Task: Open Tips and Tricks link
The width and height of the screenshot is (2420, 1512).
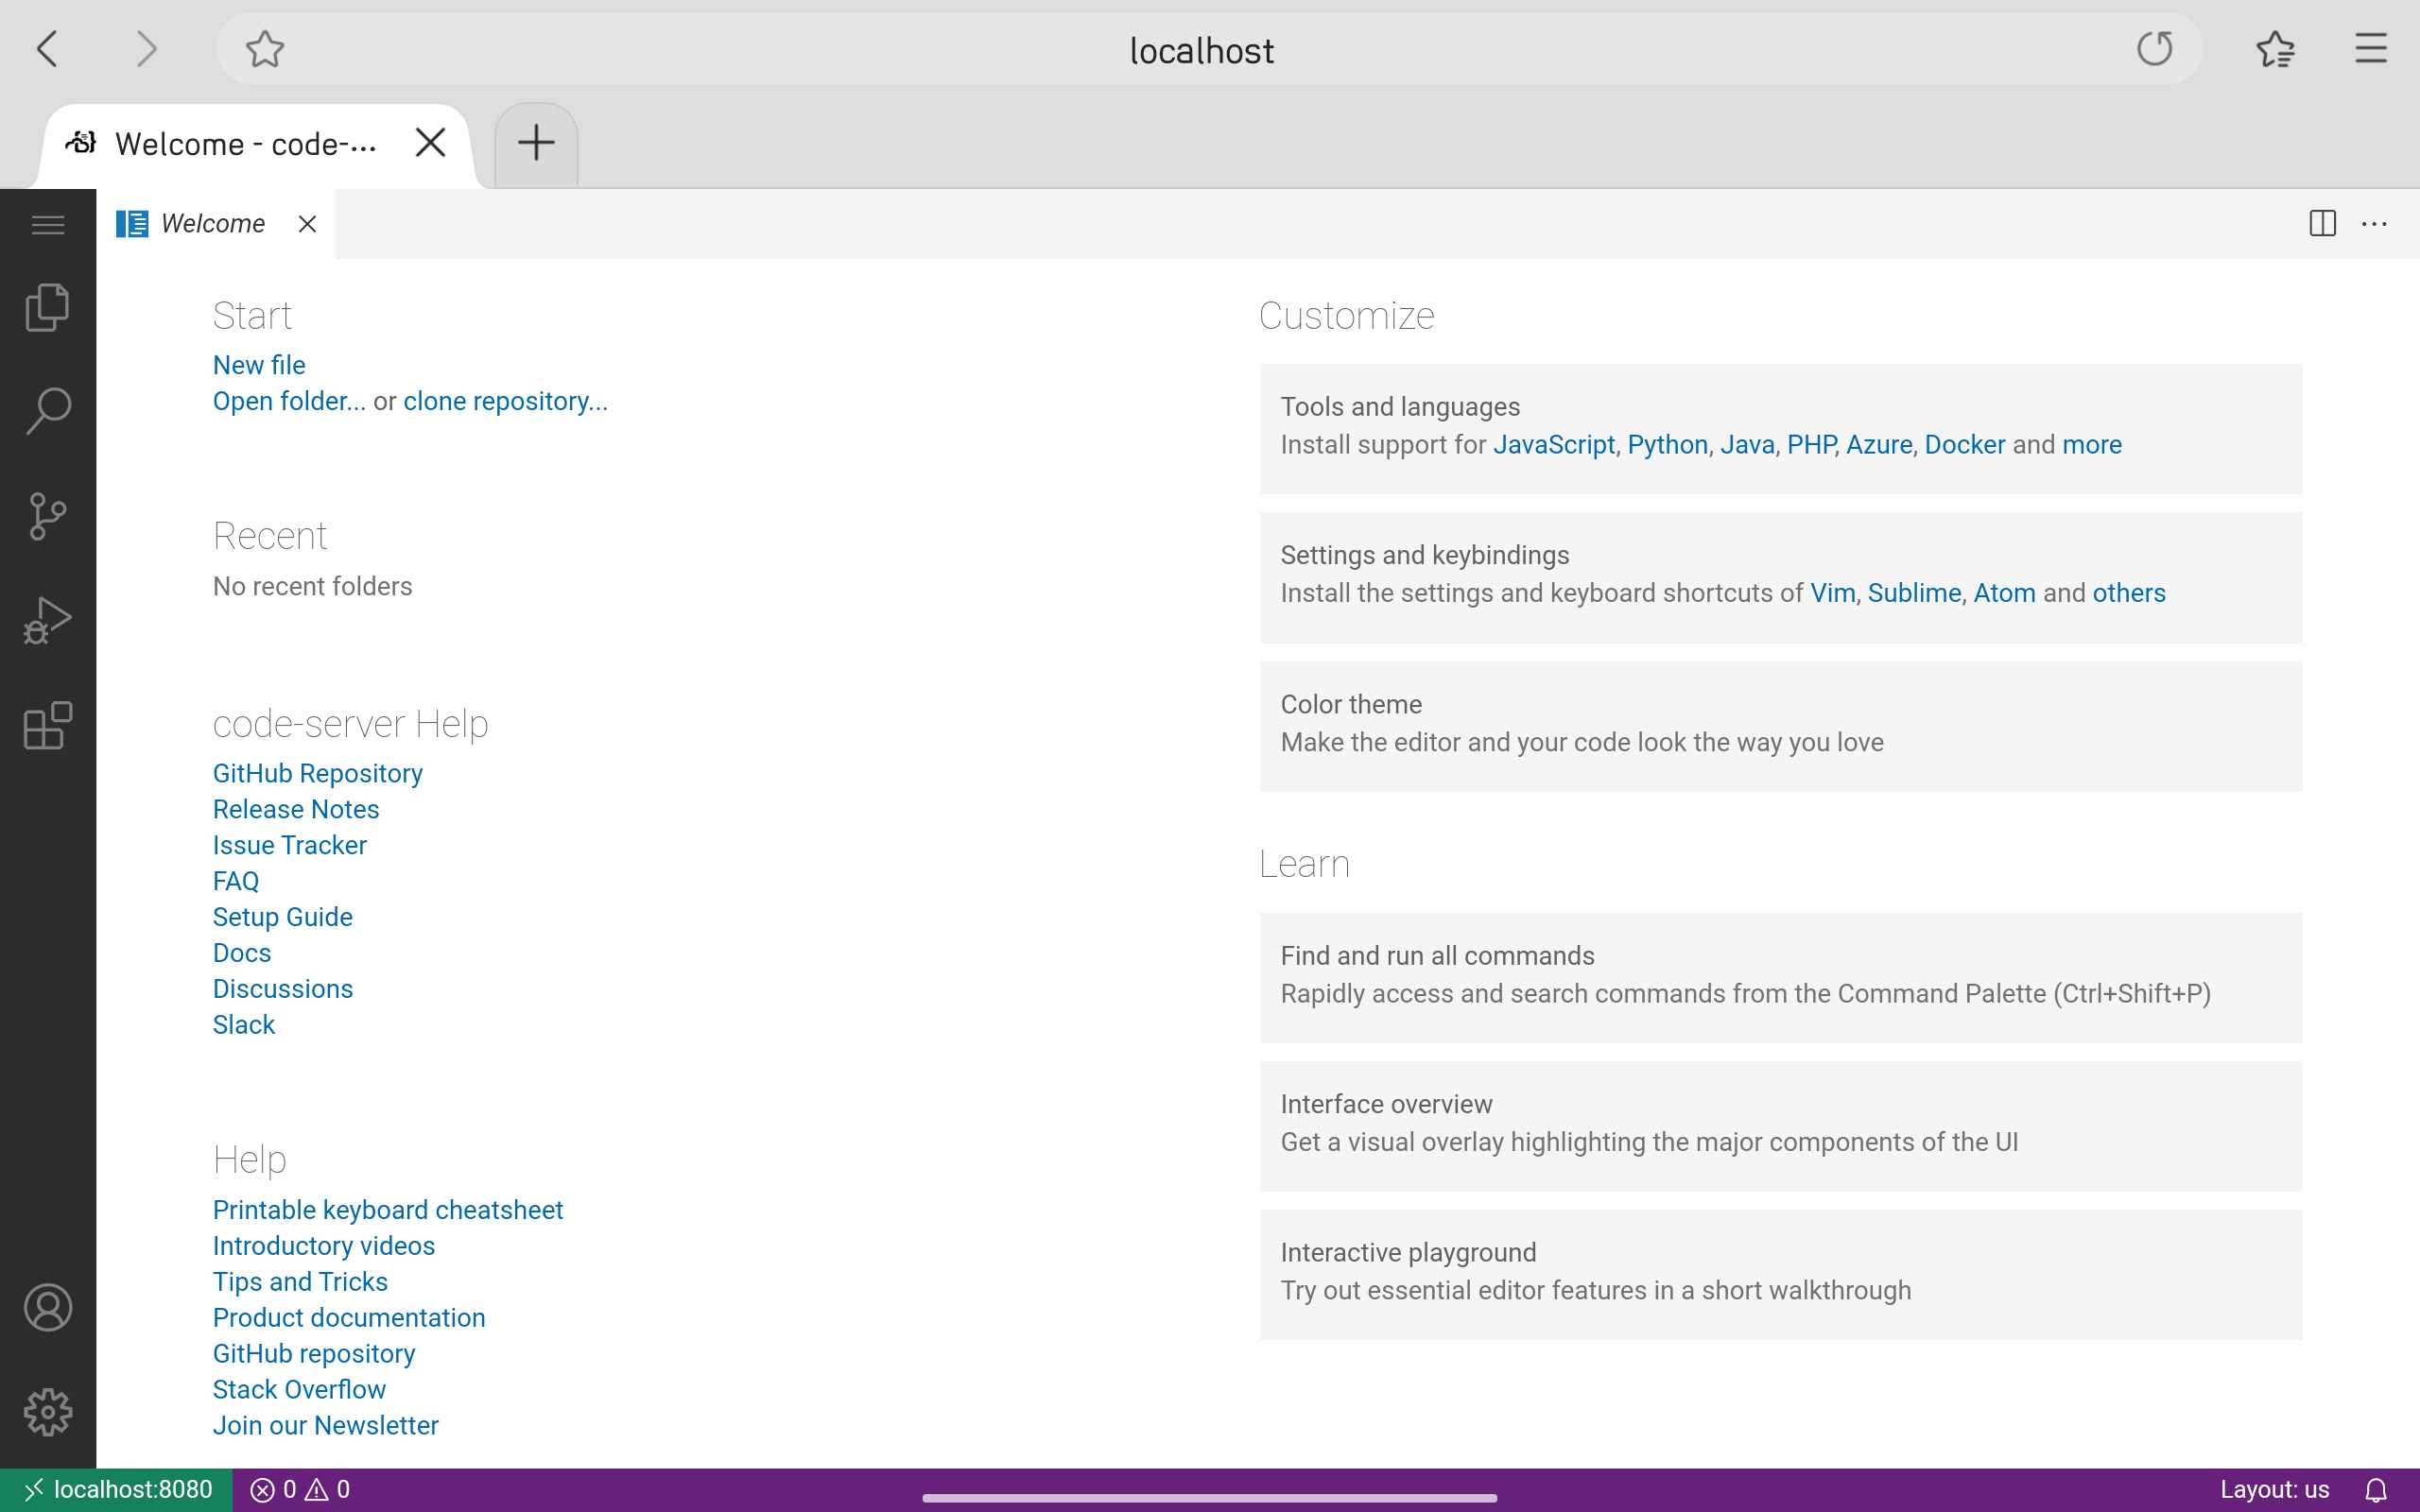Action: [300, 1282]
